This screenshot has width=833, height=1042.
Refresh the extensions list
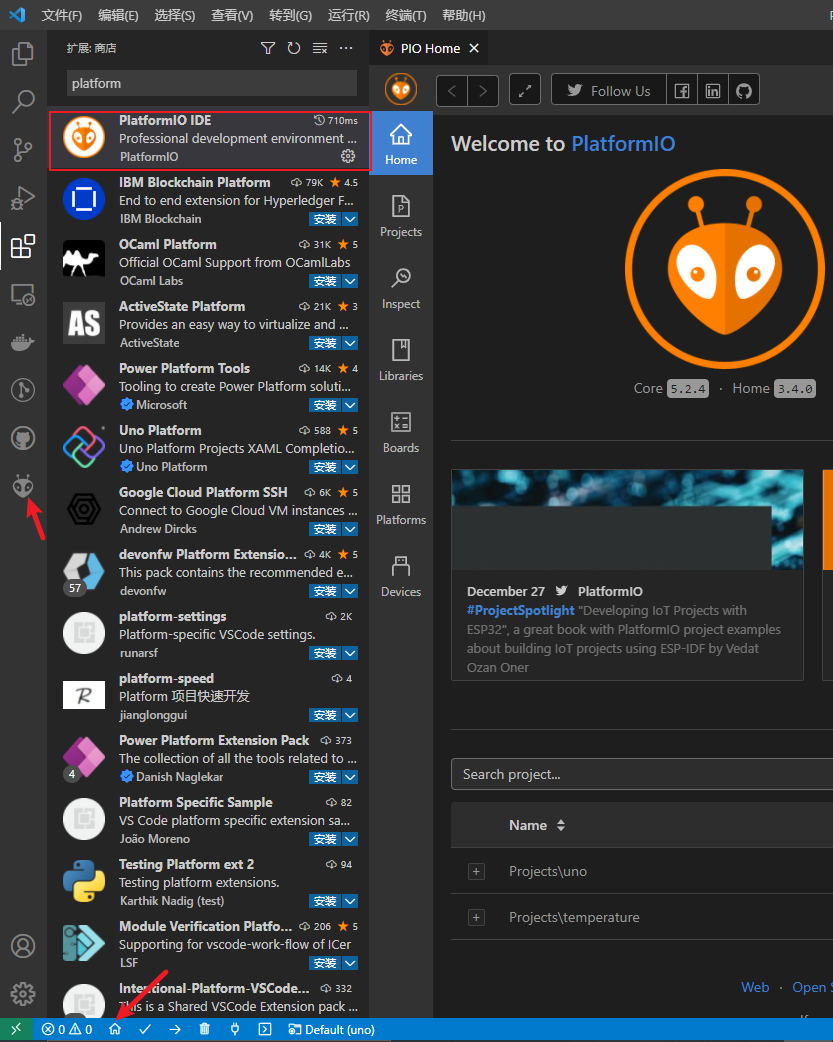[293, 48]
